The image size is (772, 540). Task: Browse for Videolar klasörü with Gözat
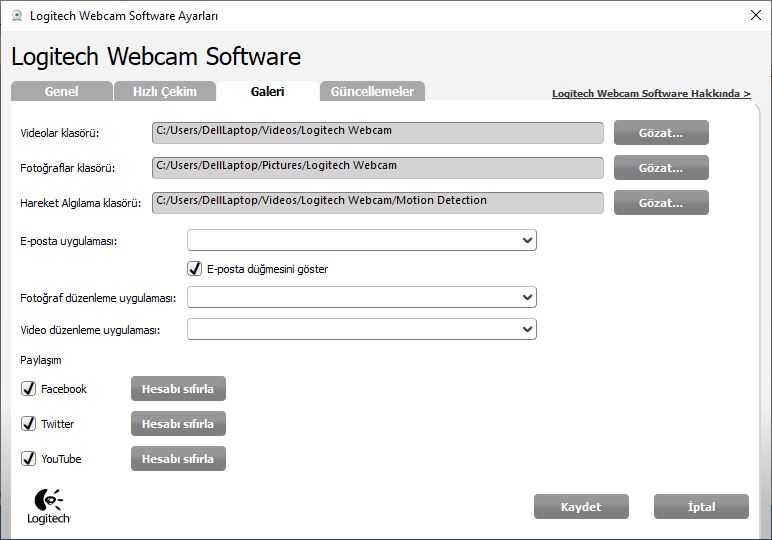(661, 133)
